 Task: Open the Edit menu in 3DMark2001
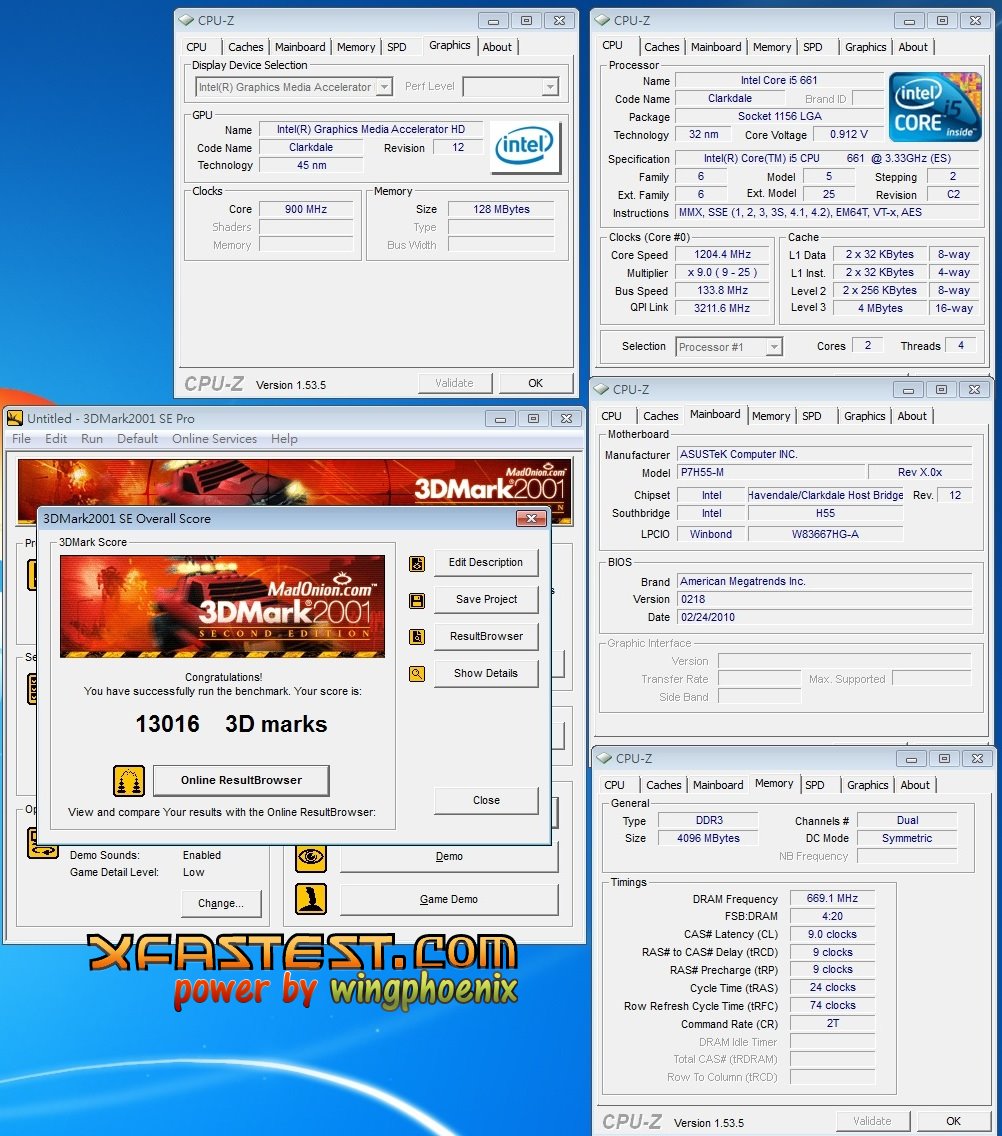tap(56, 438)
